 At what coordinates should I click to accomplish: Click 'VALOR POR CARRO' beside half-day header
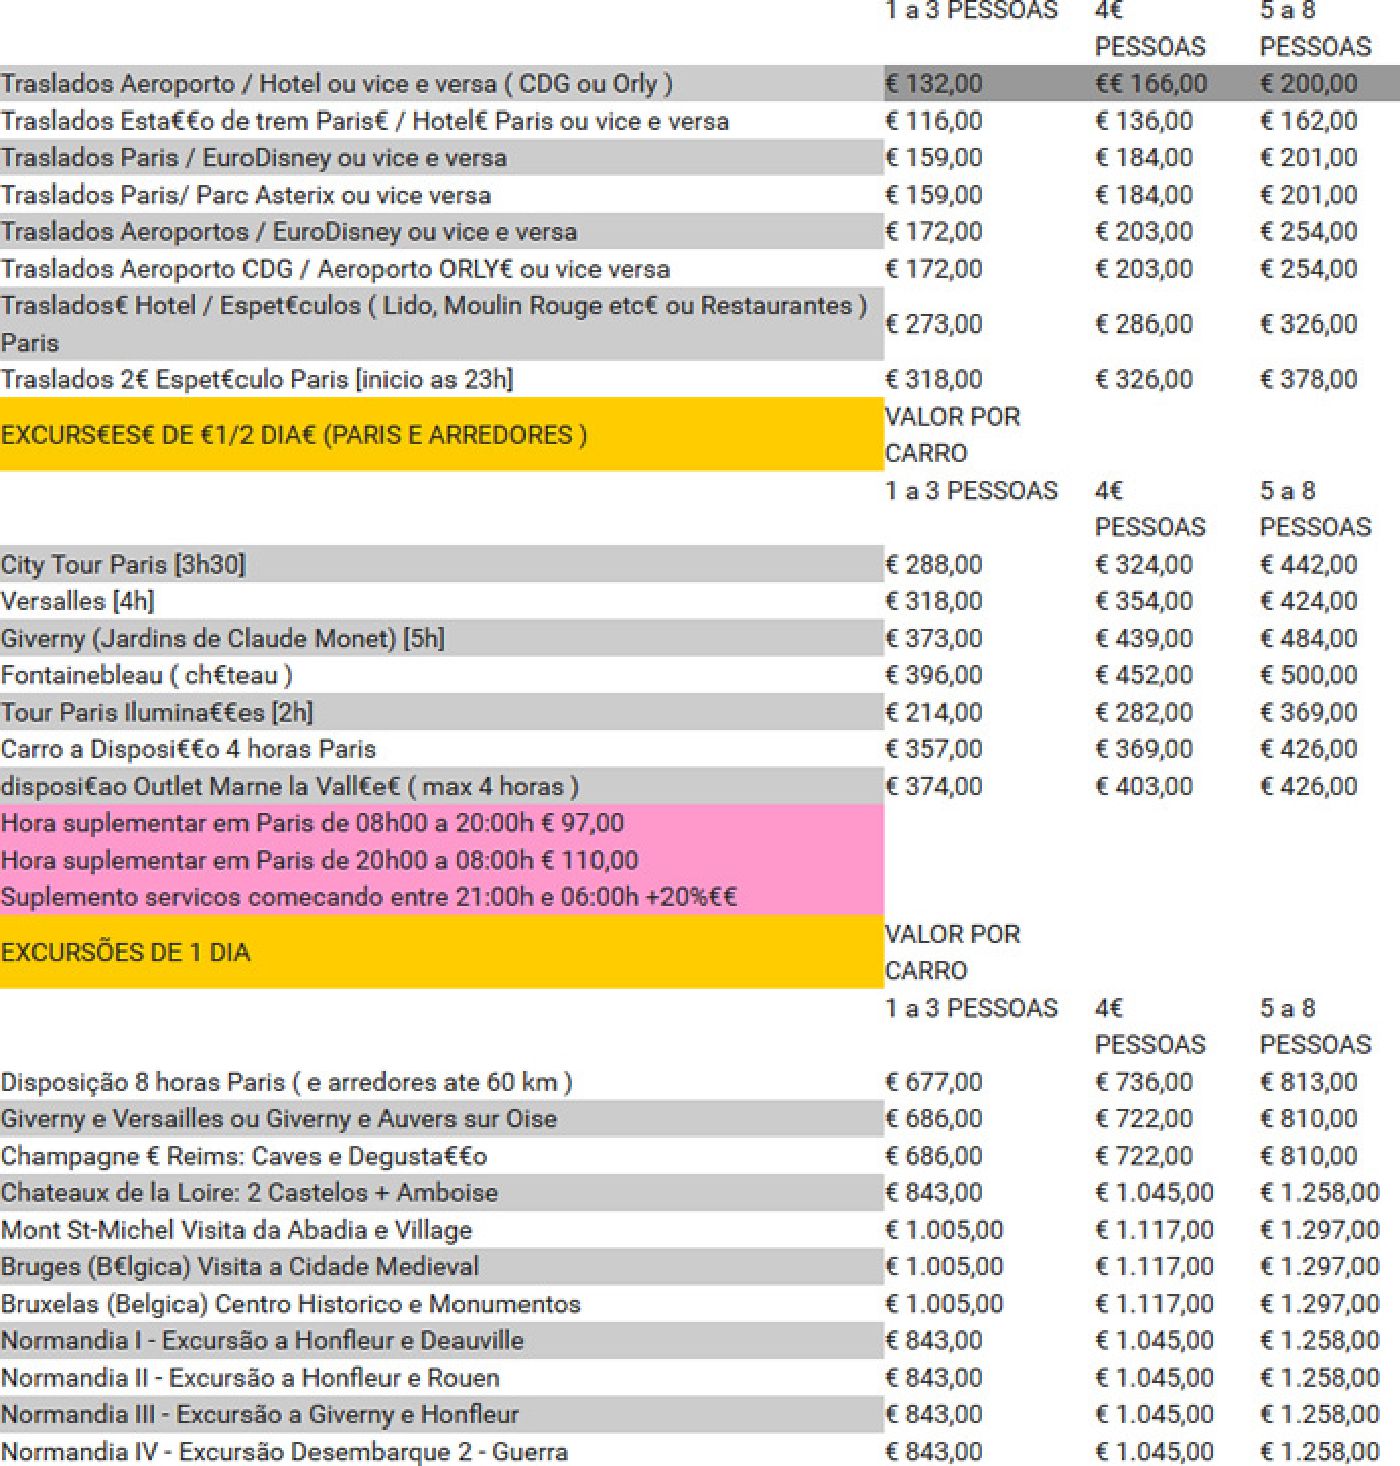pyautogui.click(x=952, y=434)
